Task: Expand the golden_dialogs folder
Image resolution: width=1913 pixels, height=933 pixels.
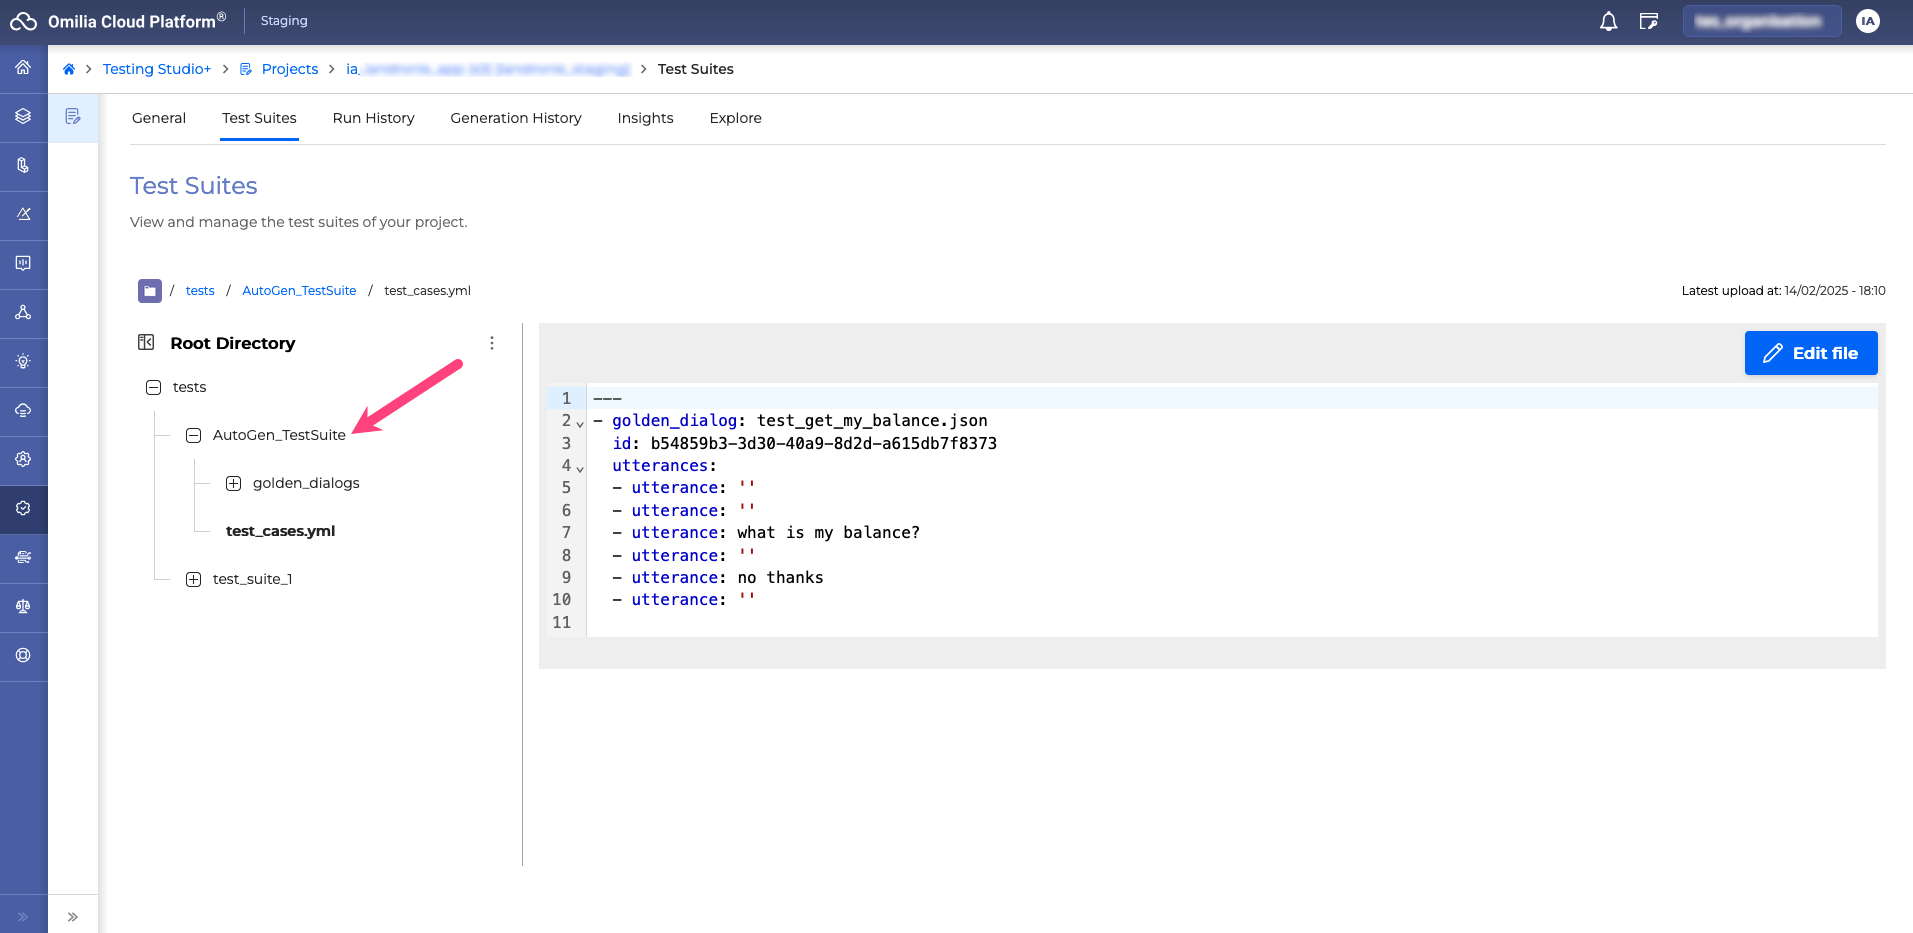Action: click(233, 483)
